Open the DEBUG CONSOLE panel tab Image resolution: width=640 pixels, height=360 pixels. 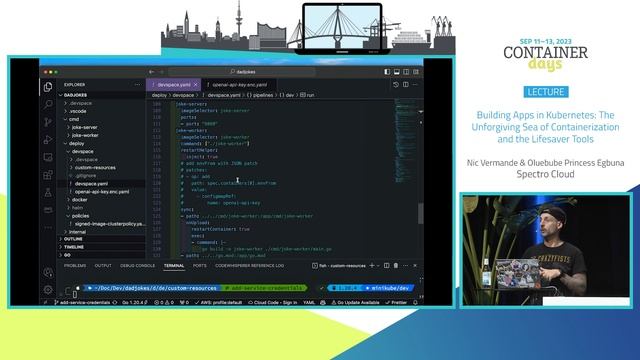[138, 266]
